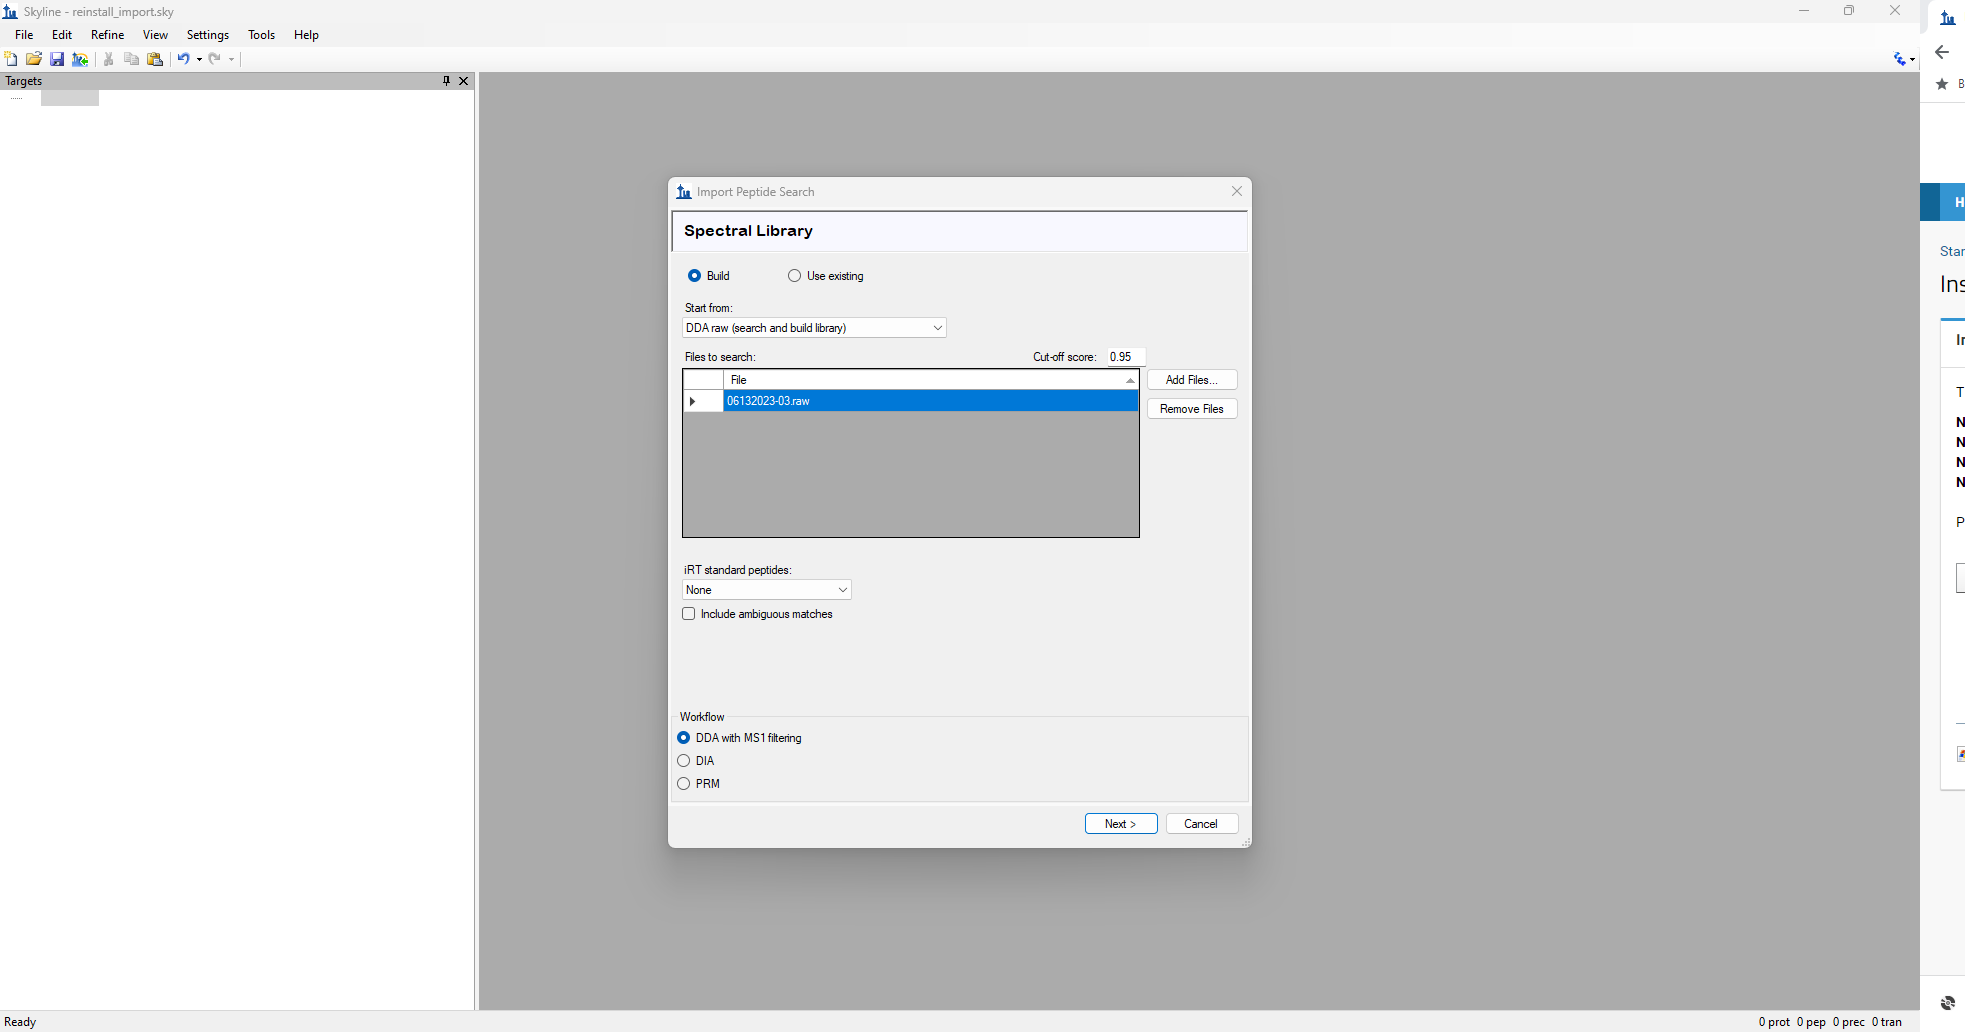Select the Use existing radio button

[794, 276]
